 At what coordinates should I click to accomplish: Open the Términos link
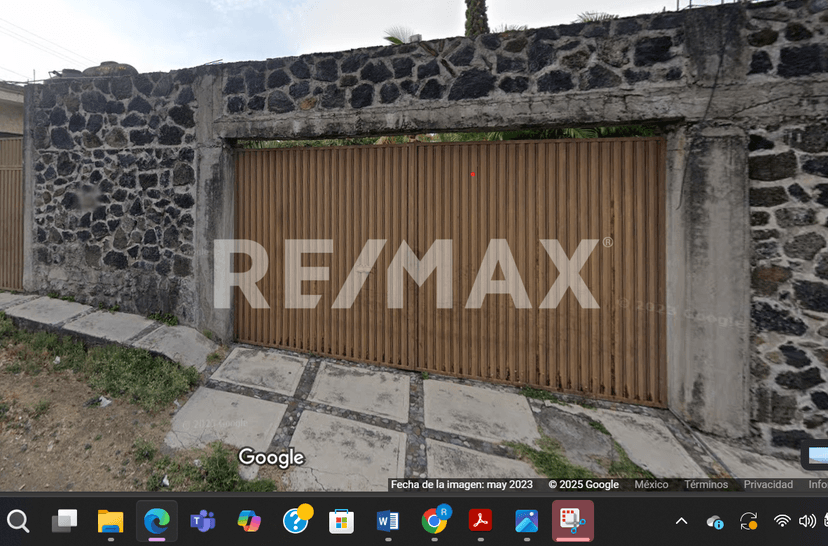[706, 485]
